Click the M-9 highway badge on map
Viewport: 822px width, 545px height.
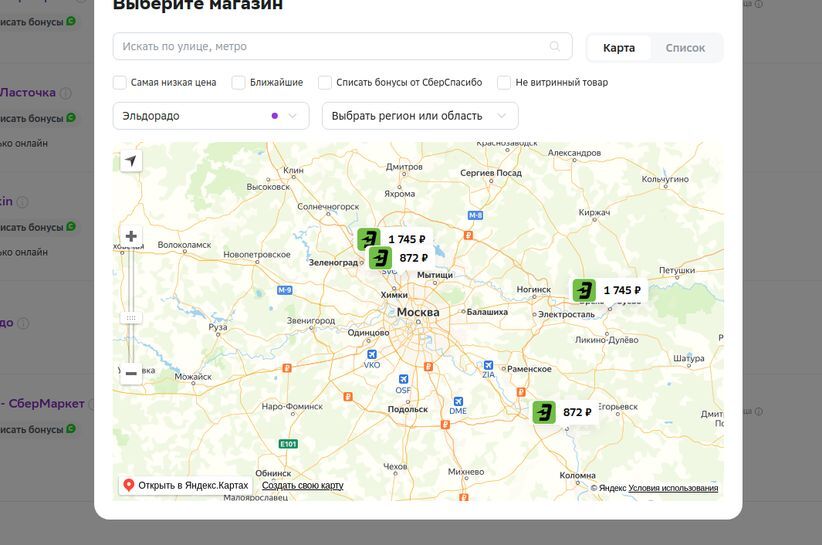pyautogui.click(x=284, y=290)
